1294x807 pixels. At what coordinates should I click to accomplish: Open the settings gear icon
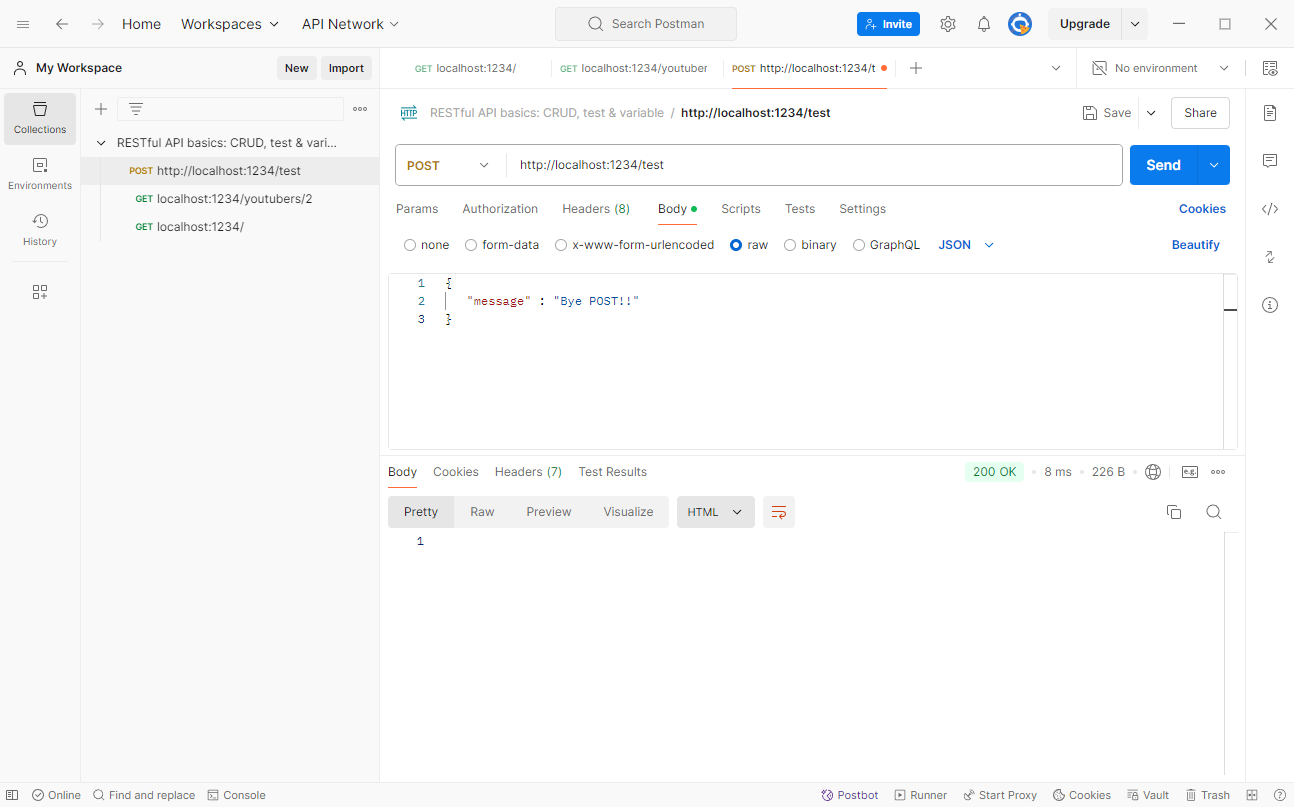coord(948,24)
